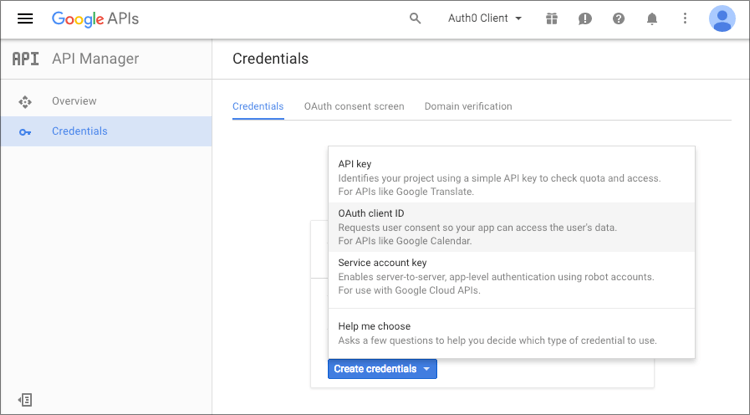Click the feedback alert icon
Image resolution: width=750 pixels, height=415 pixels.
pos(585,19)
